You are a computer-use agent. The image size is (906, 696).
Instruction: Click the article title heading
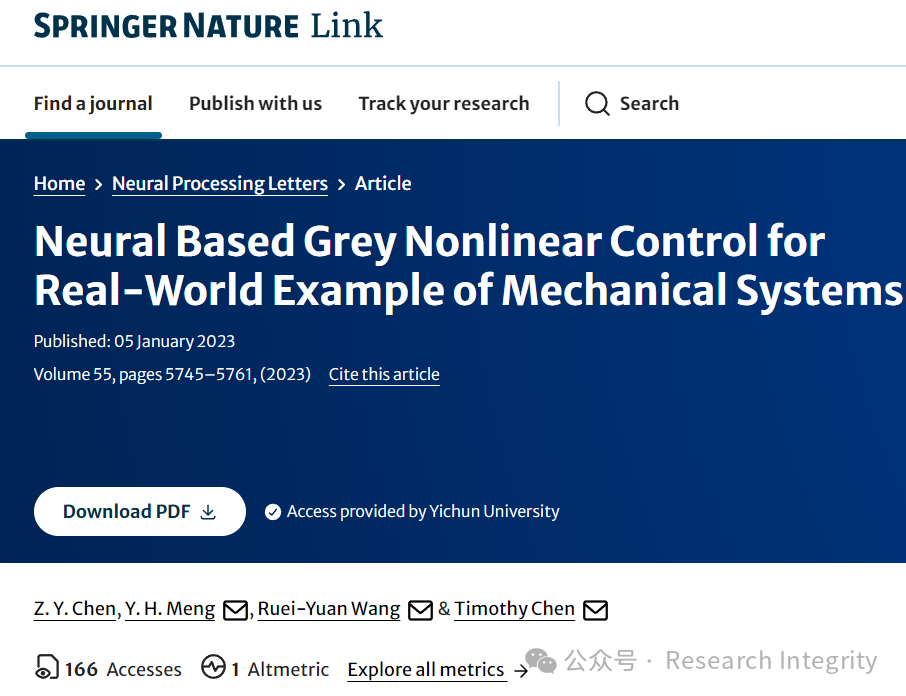click(468, 266)
